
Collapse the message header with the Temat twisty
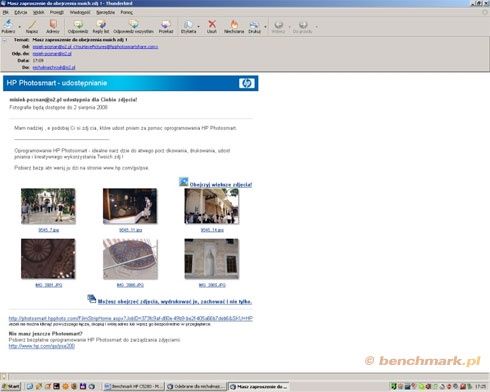[x=5, y=40]
